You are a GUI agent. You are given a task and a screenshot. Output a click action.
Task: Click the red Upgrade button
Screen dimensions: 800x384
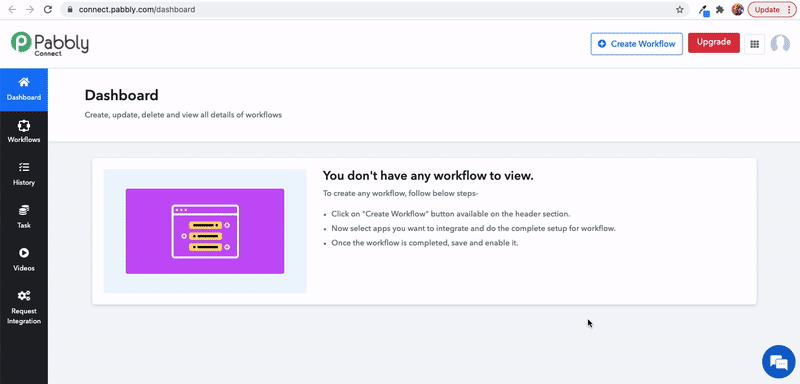pos(714,42)
